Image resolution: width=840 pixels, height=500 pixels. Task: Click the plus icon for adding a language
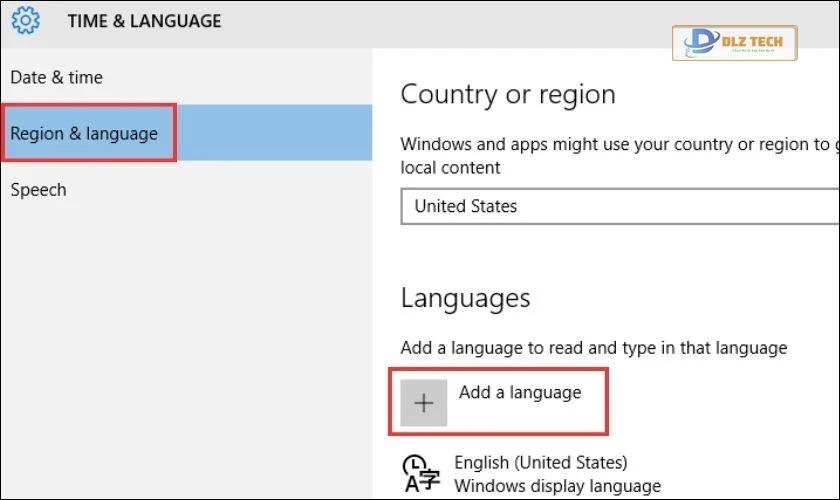424,403
